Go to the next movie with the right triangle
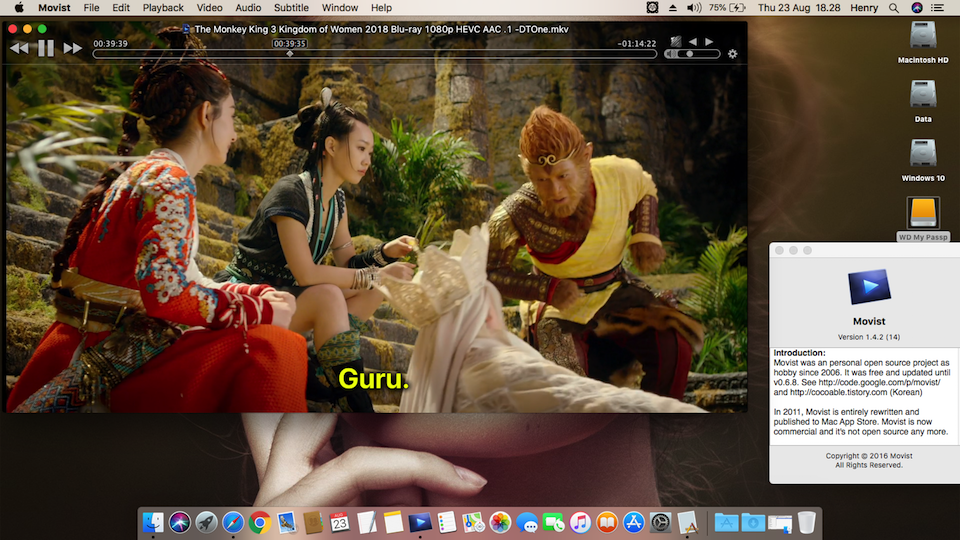The image size is (960, 540). click(709, 42)
